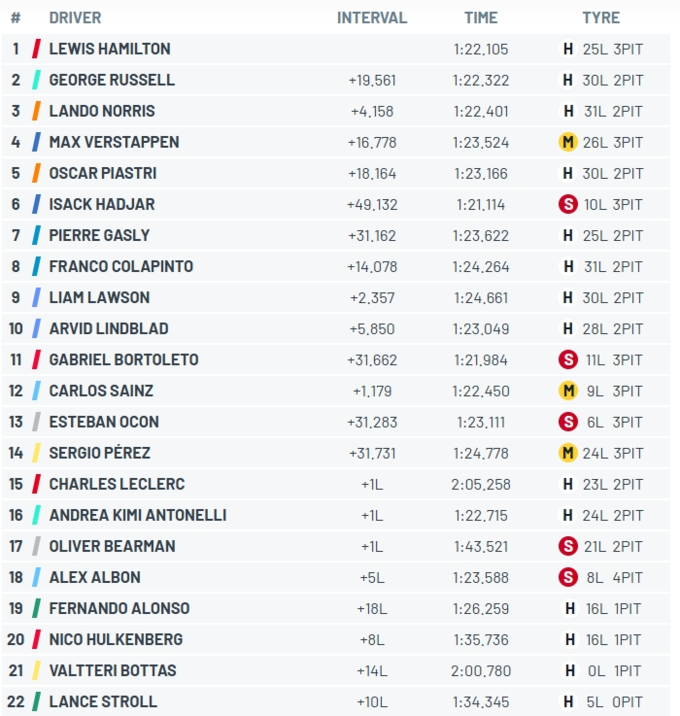Click Lewis Hamilton's hard tyre icon
This screenshot has width=680, height=716.
click(x=568, y=49)
